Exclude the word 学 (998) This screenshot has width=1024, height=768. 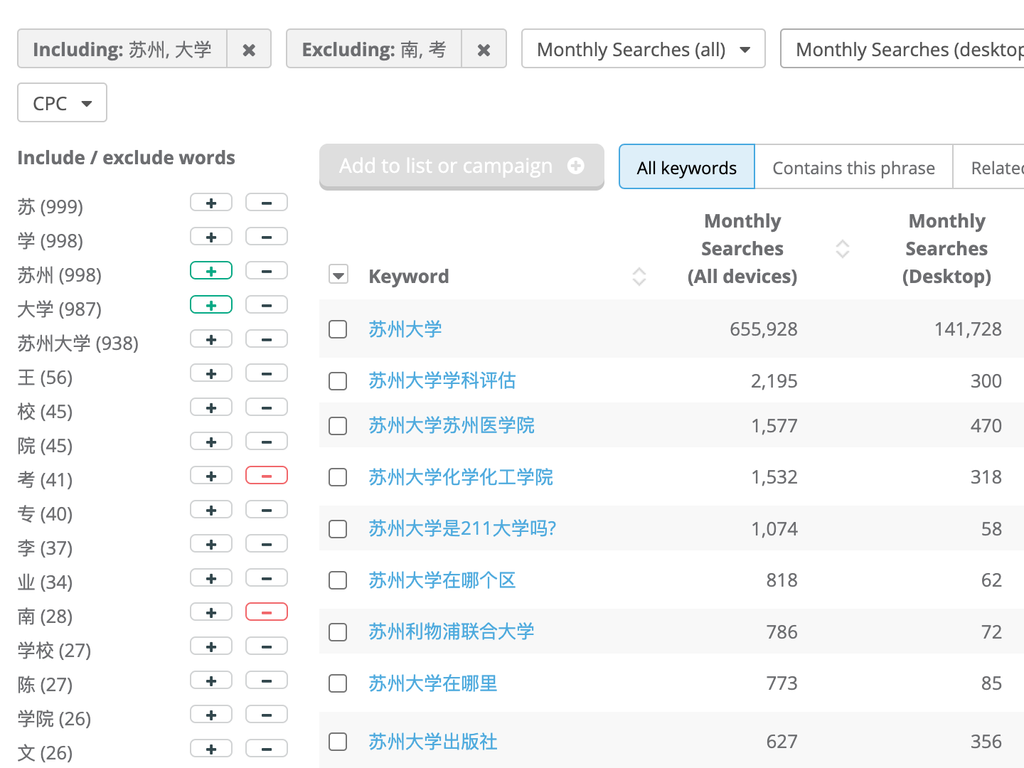coord(266,236)
